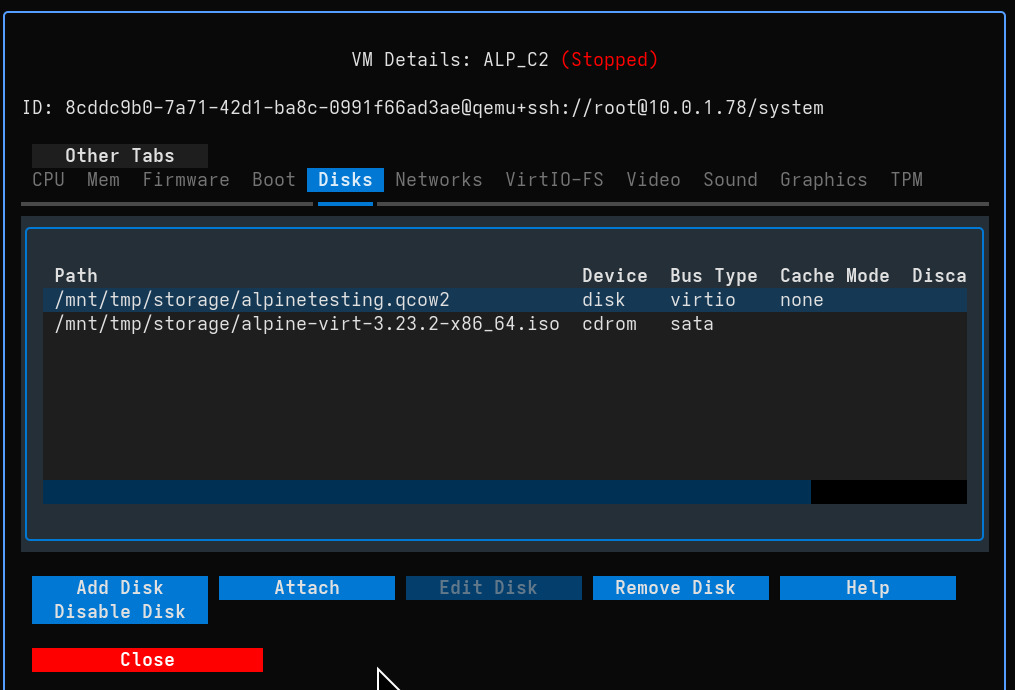Select the Firmware tab

(185, 180)
